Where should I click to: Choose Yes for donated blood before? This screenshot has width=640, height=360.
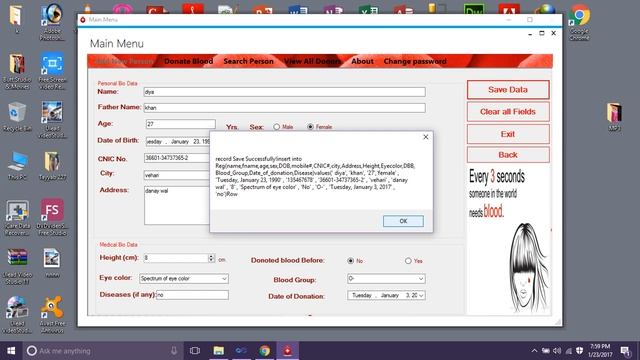(408, 260)
